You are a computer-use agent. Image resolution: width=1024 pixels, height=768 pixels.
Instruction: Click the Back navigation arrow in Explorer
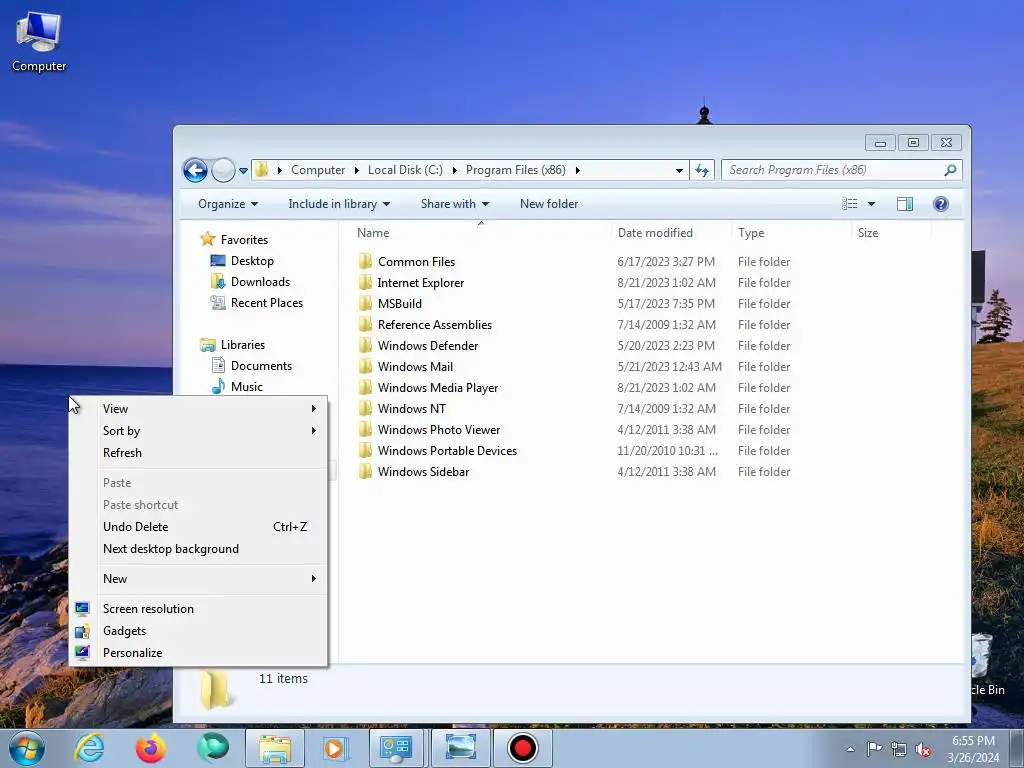195,170
